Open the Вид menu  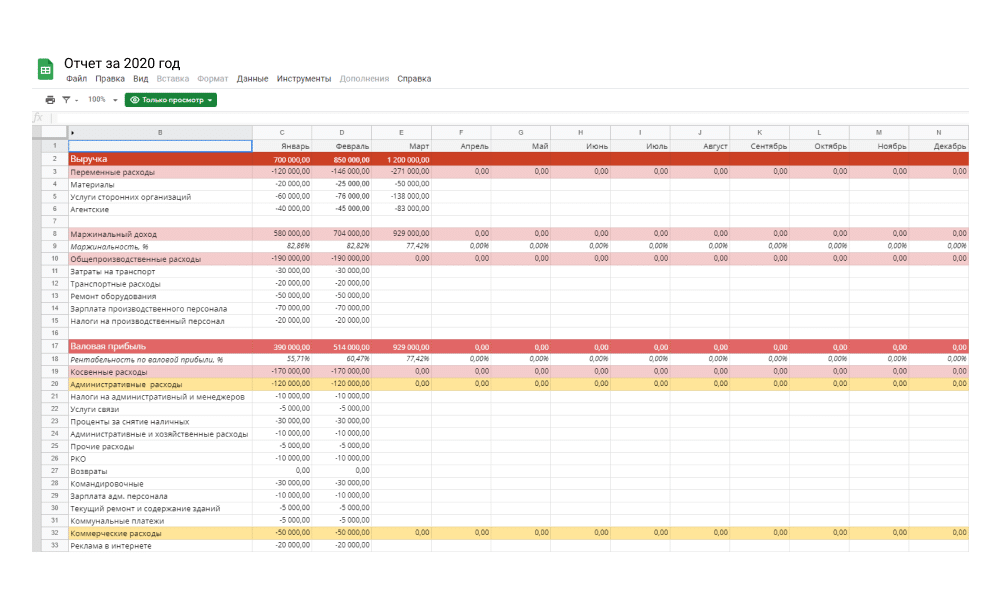[140, 78]
